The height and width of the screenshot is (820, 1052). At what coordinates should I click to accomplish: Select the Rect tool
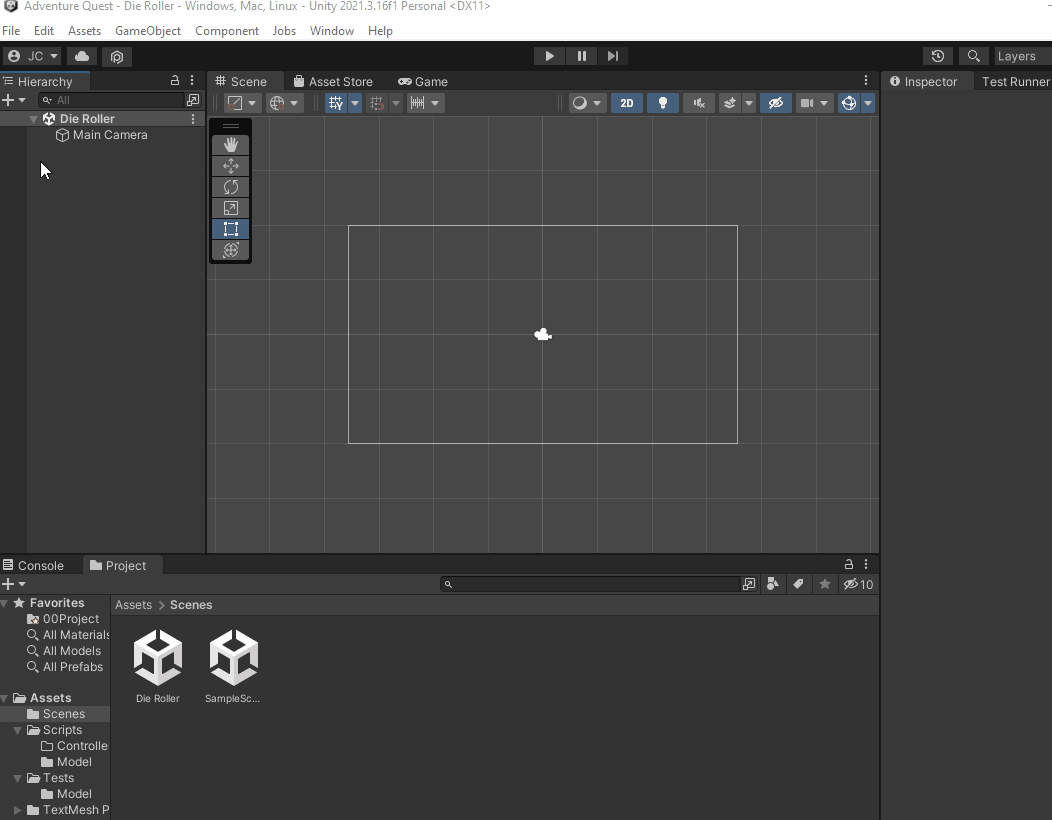coord(230,229)
